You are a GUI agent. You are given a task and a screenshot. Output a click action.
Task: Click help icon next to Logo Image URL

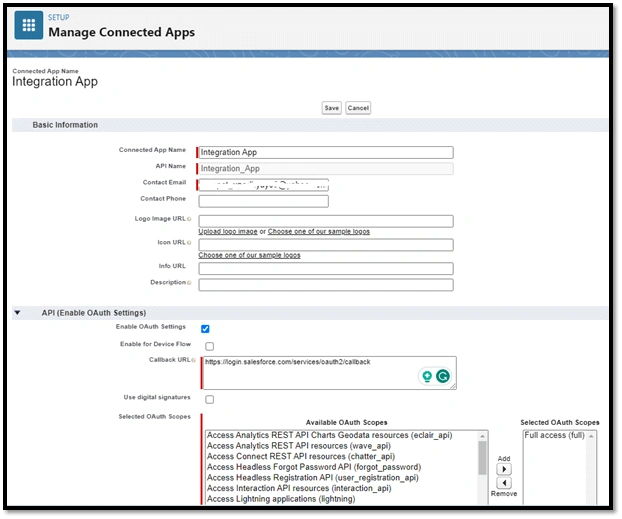click(189, 219)
